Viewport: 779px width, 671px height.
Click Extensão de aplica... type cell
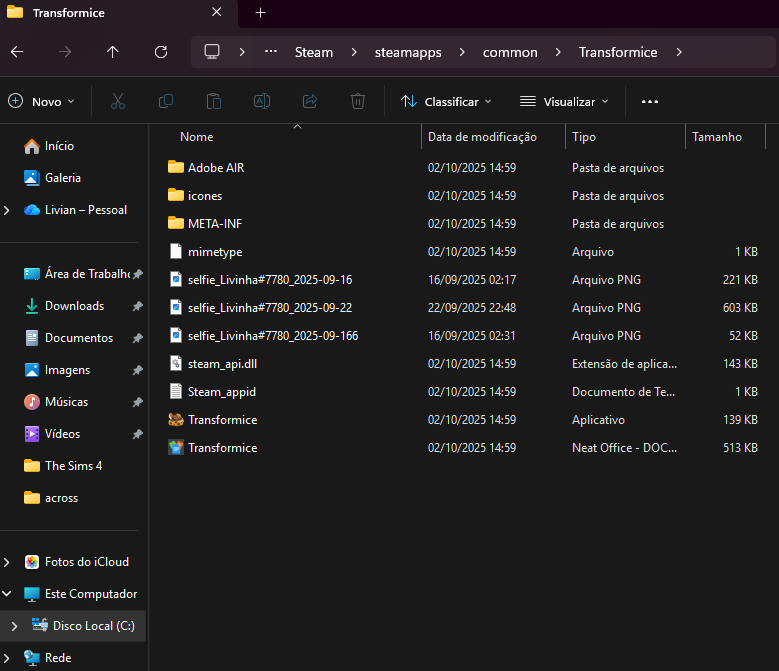click(624, 364)
